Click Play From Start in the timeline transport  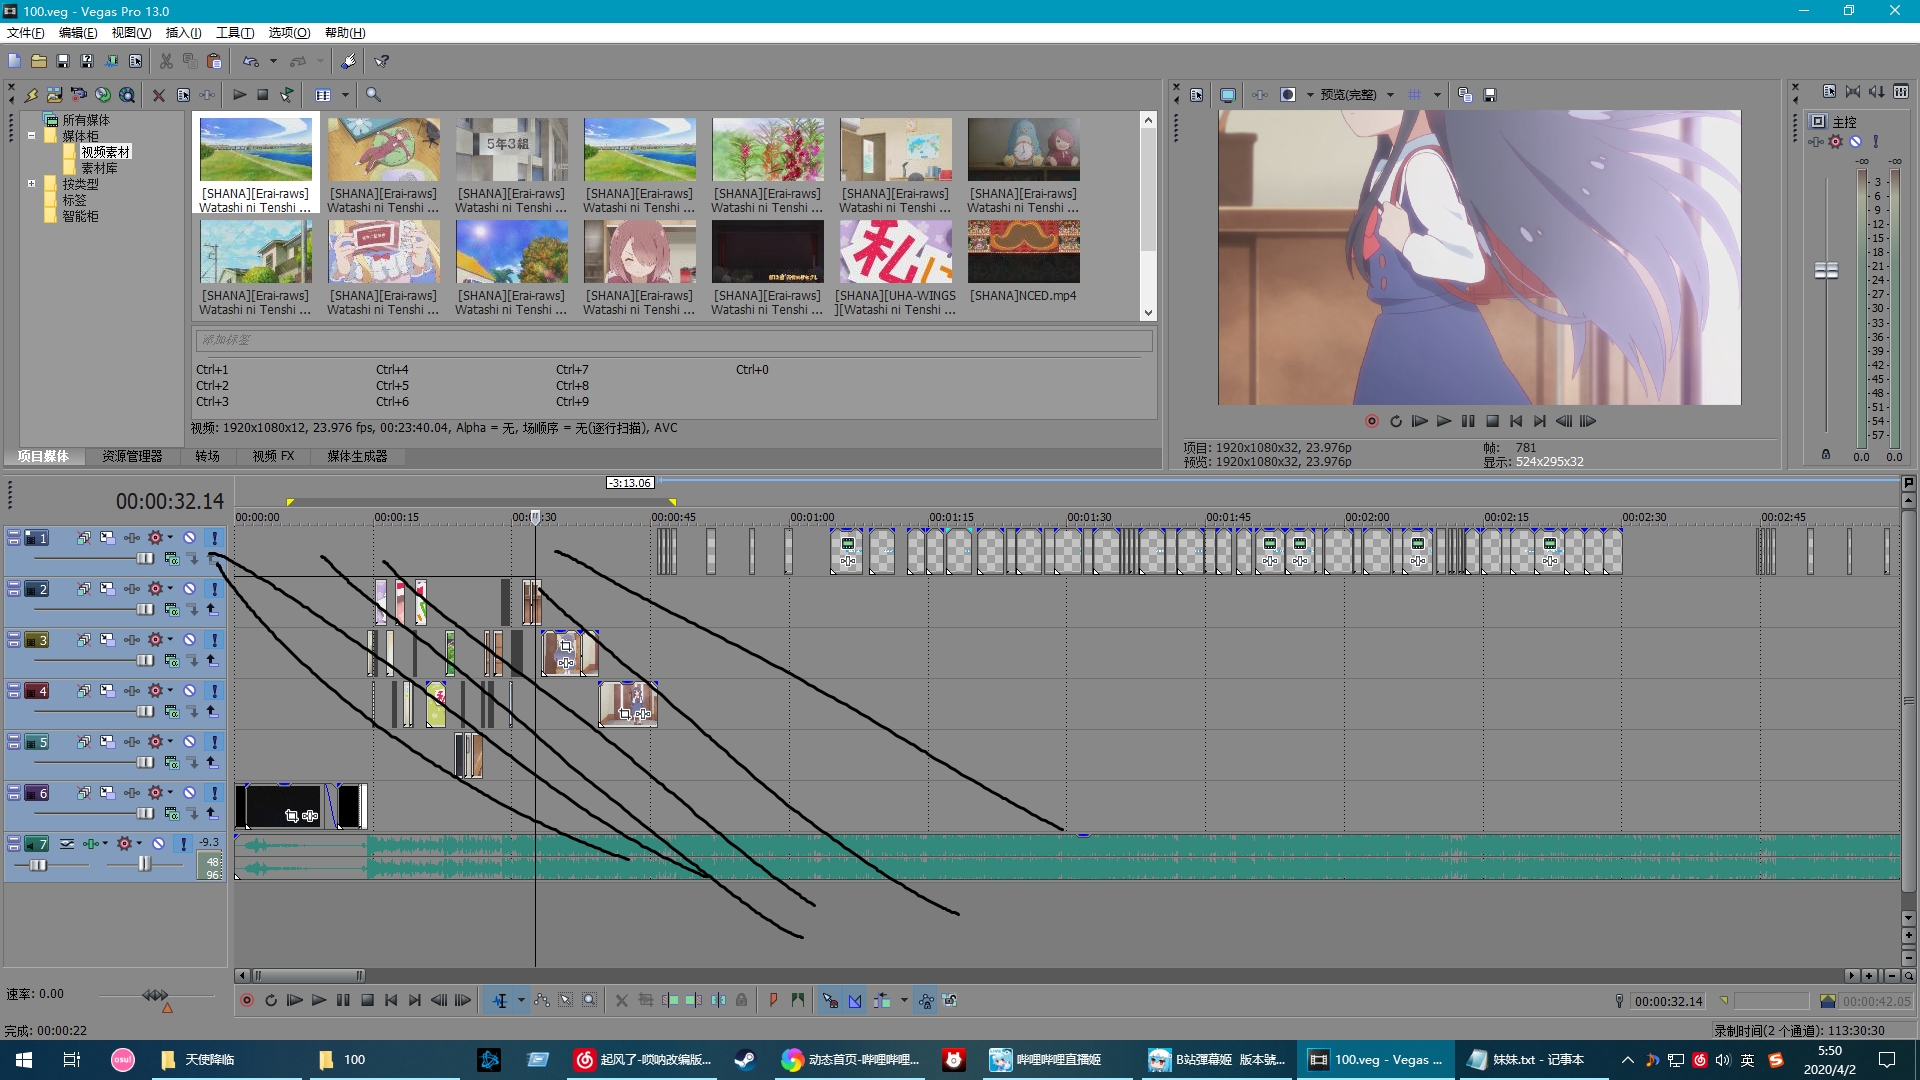(295, 1001)
